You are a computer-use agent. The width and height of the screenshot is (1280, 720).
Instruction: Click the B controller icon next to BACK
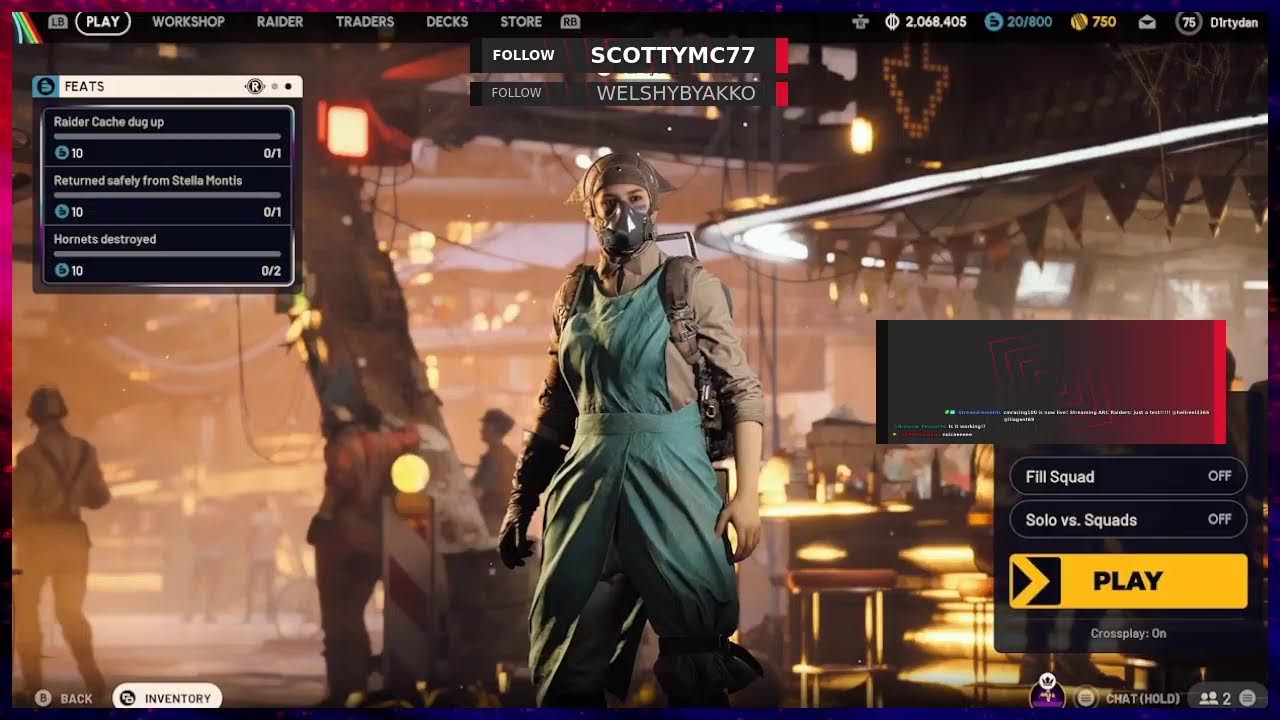[43, 698]
